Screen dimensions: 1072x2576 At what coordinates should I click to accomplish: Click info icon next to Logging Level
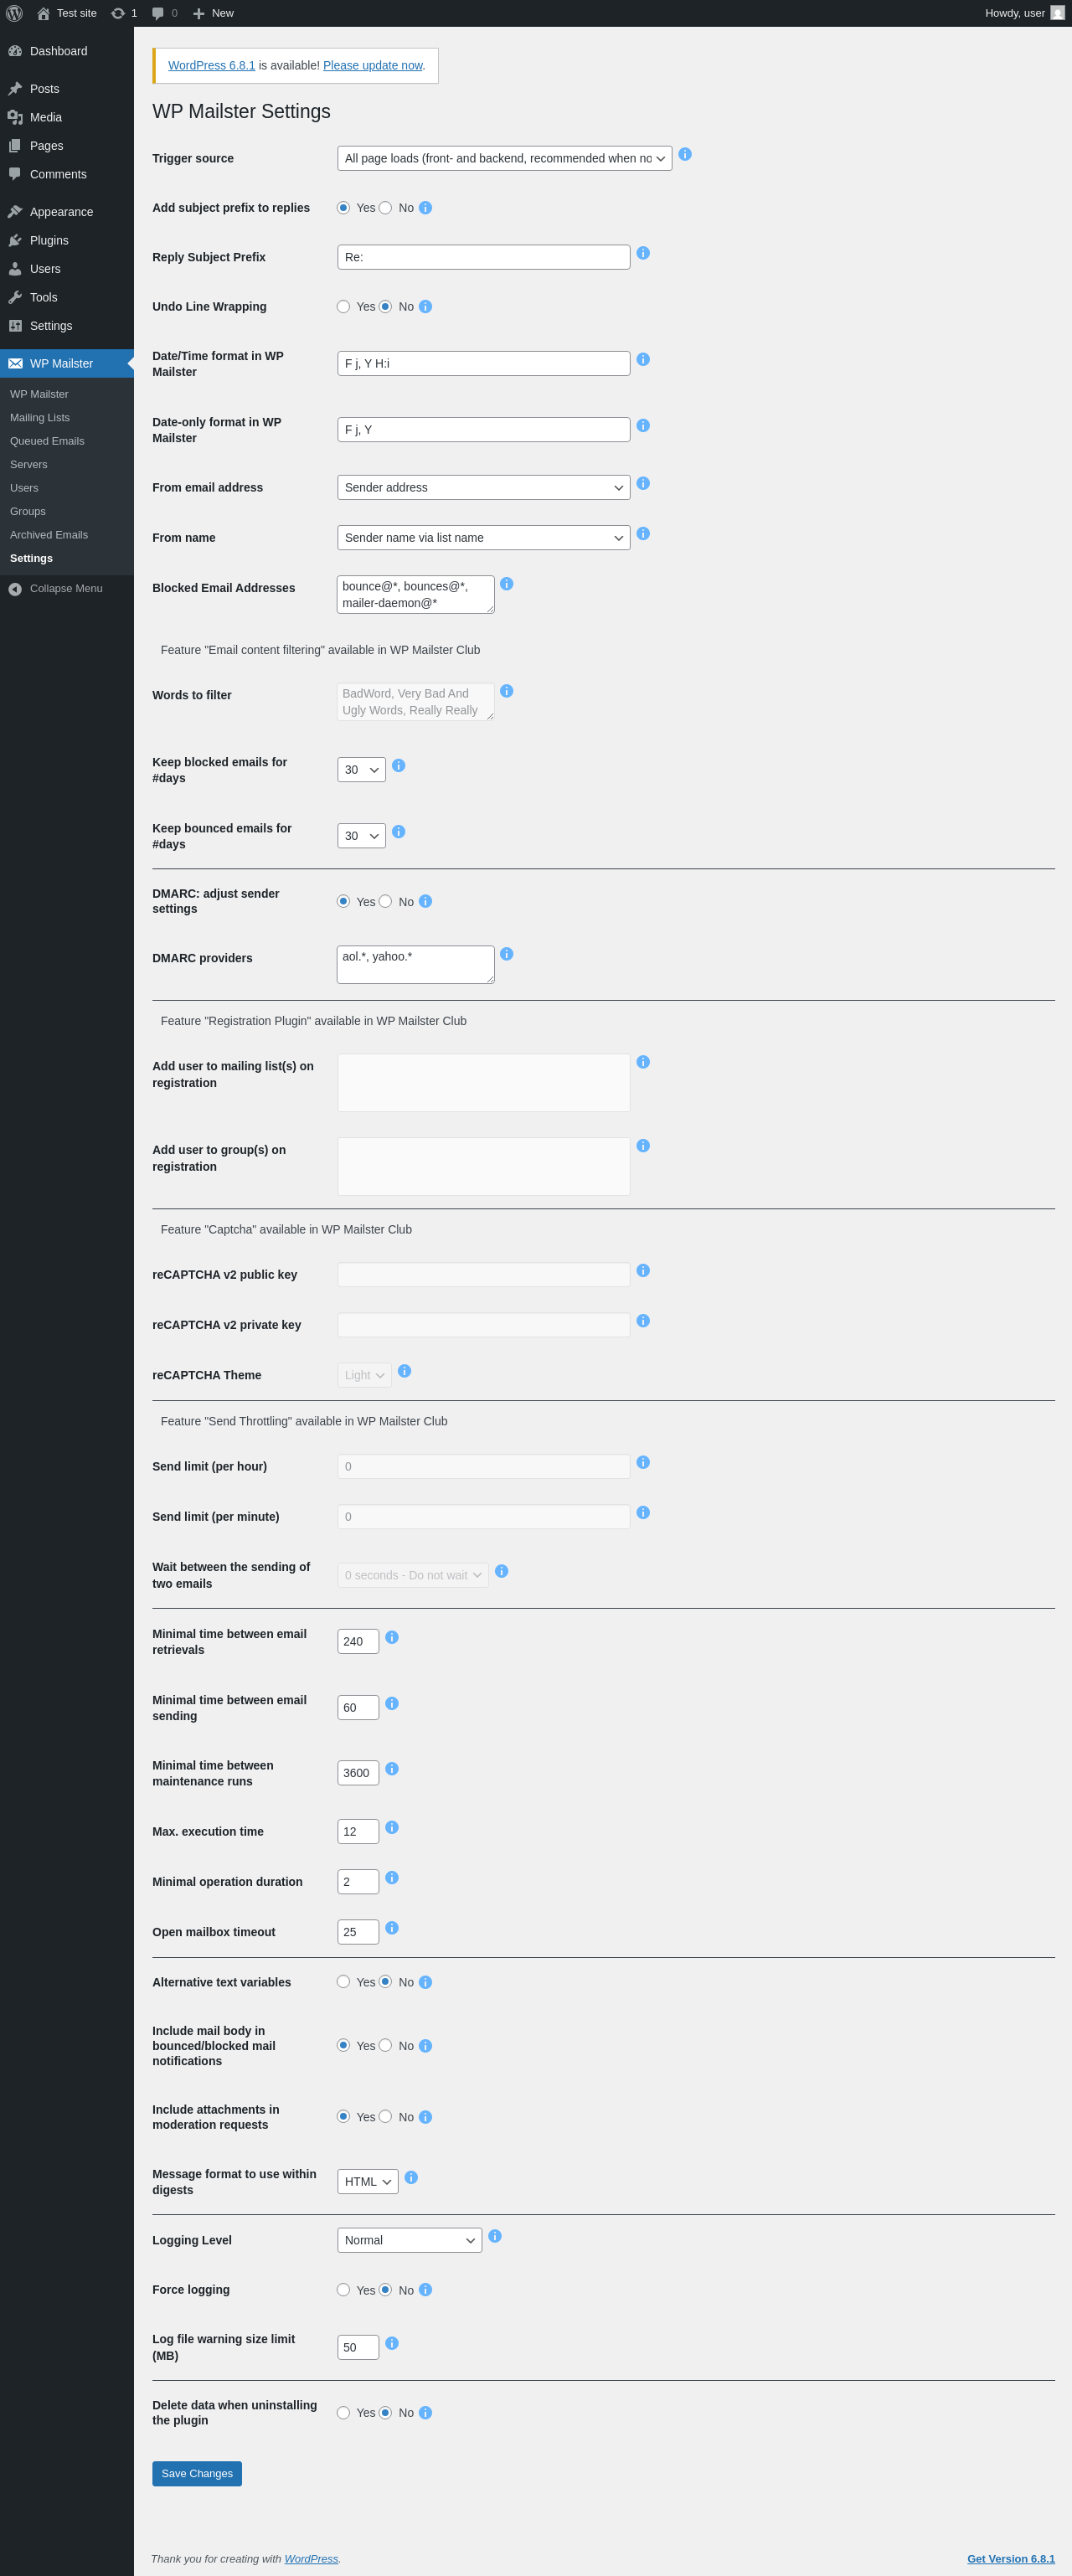pyautogui.click(x=495, y=2236)
